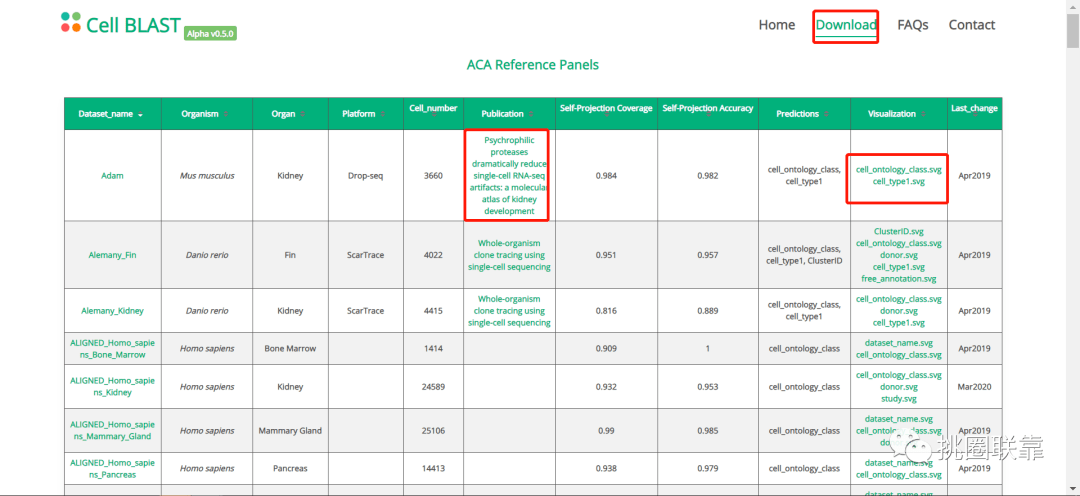Open the Home nav item
Viewport: 1080px width, 496px height.
776,25
